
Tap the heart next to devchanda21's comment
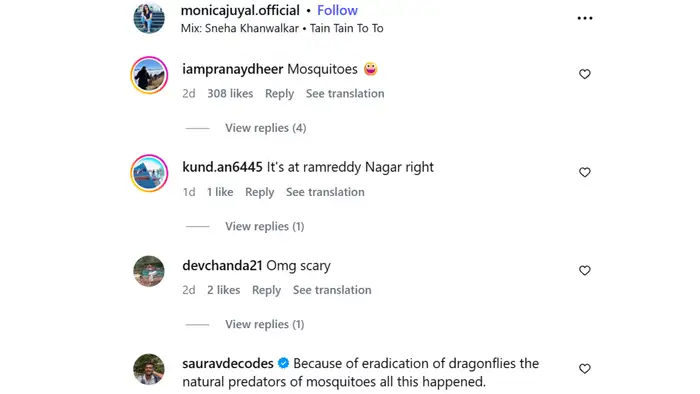(x=584, y=270)
